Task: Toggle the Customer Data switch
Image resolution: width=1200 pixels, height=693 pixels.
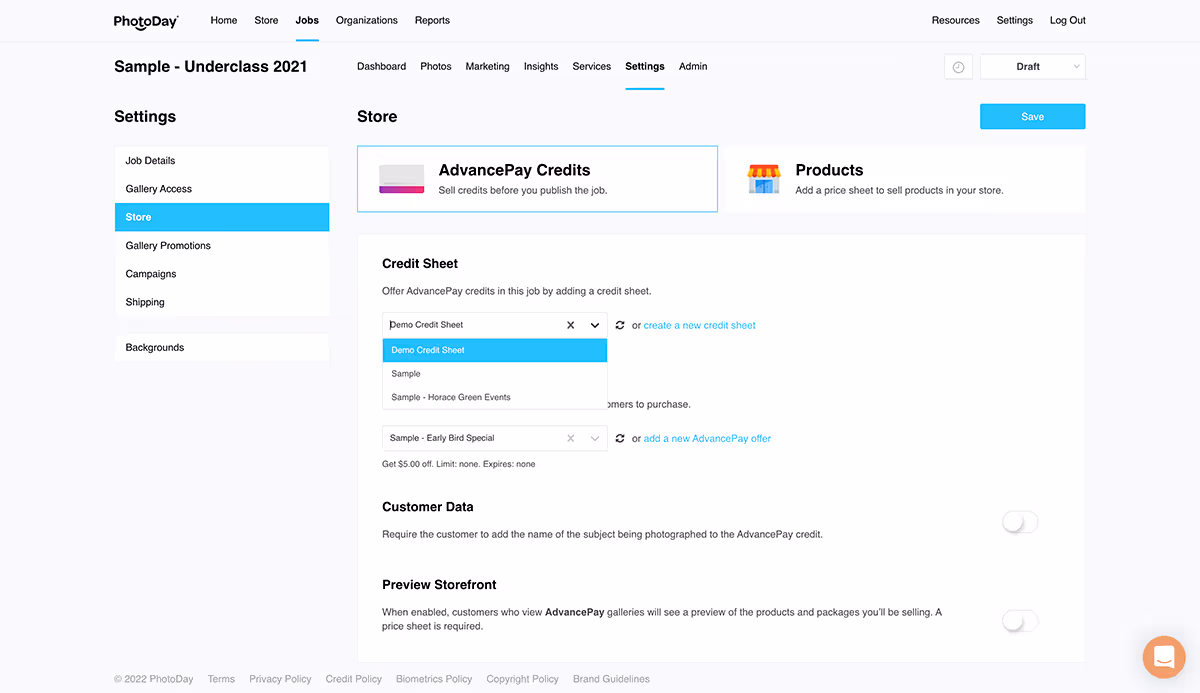Action: coord(1020,522)
